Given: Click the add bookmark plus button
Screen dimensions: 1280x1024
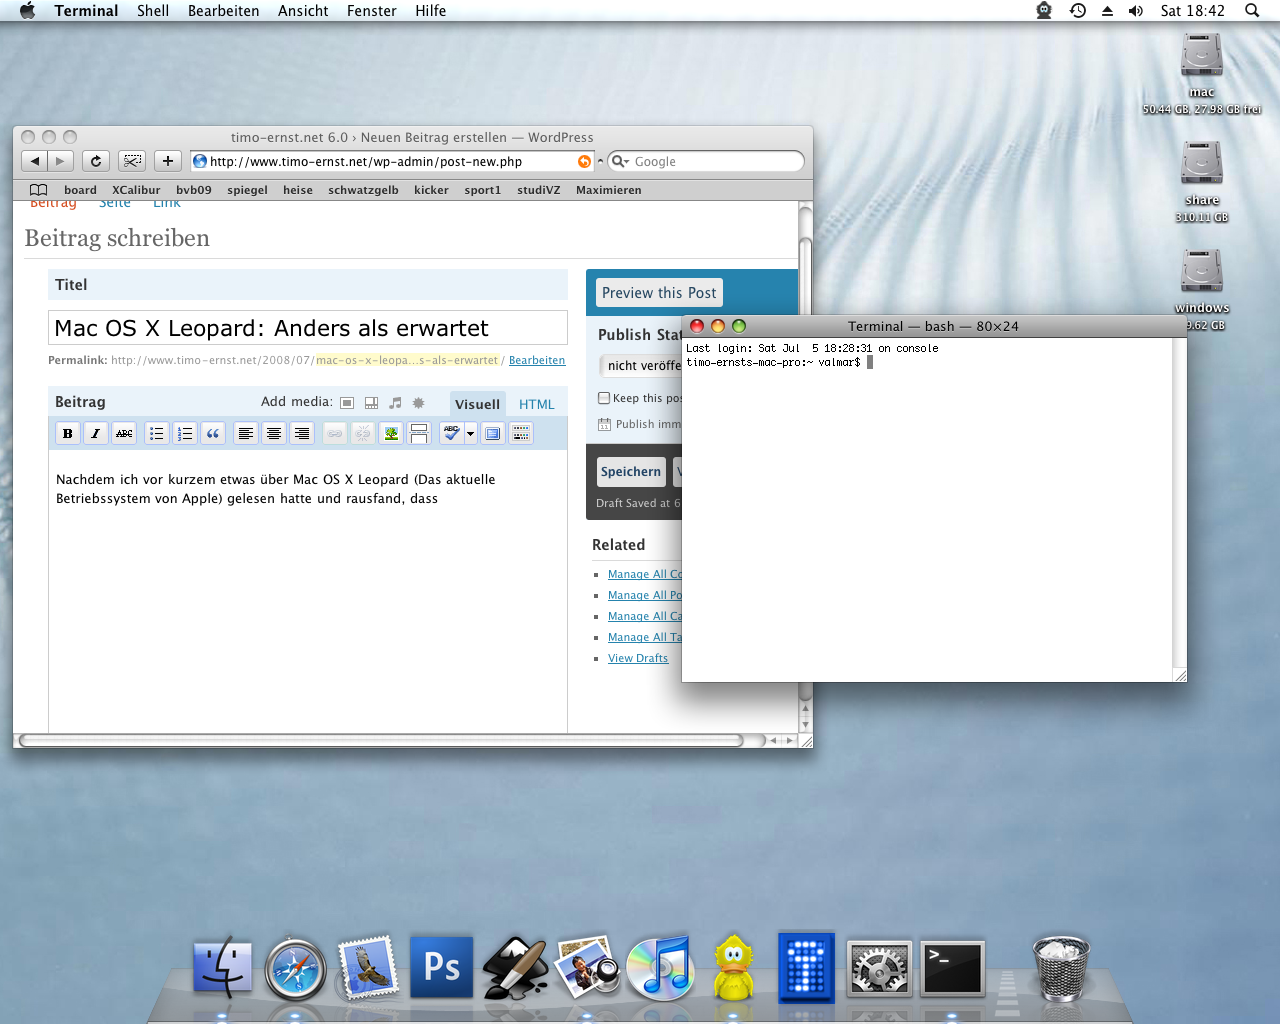Looking at the screenshot, I should (168, 161).
